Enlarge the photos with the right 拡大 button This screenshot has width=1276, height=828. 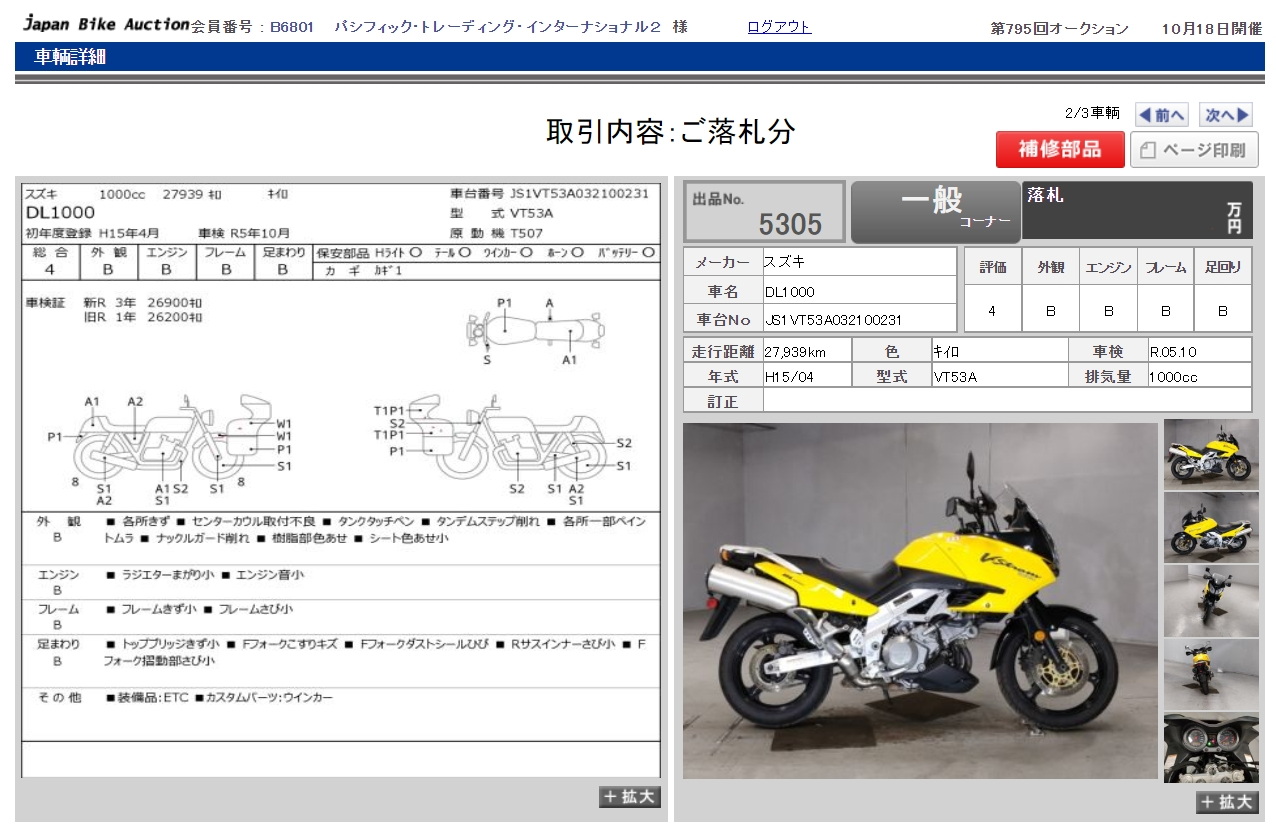coord(1226,802)
